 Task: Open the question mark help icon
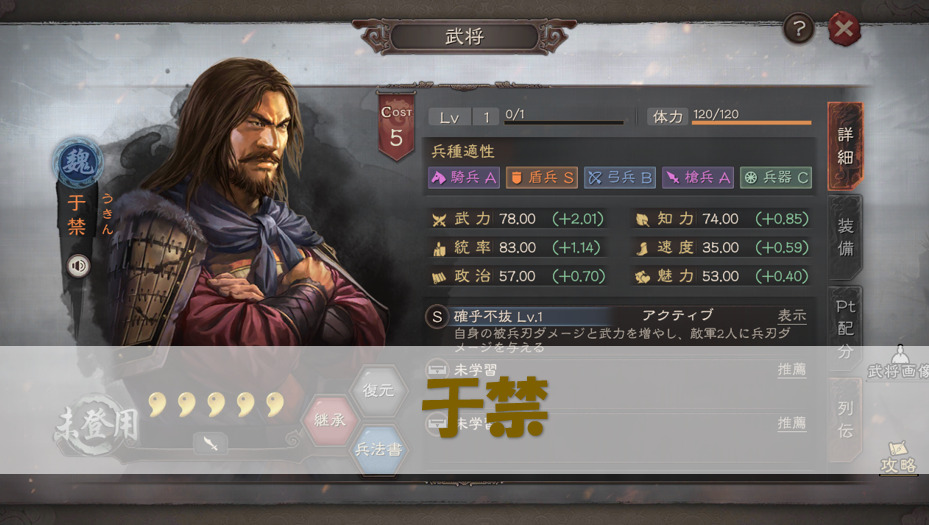(x=798, y=28)
